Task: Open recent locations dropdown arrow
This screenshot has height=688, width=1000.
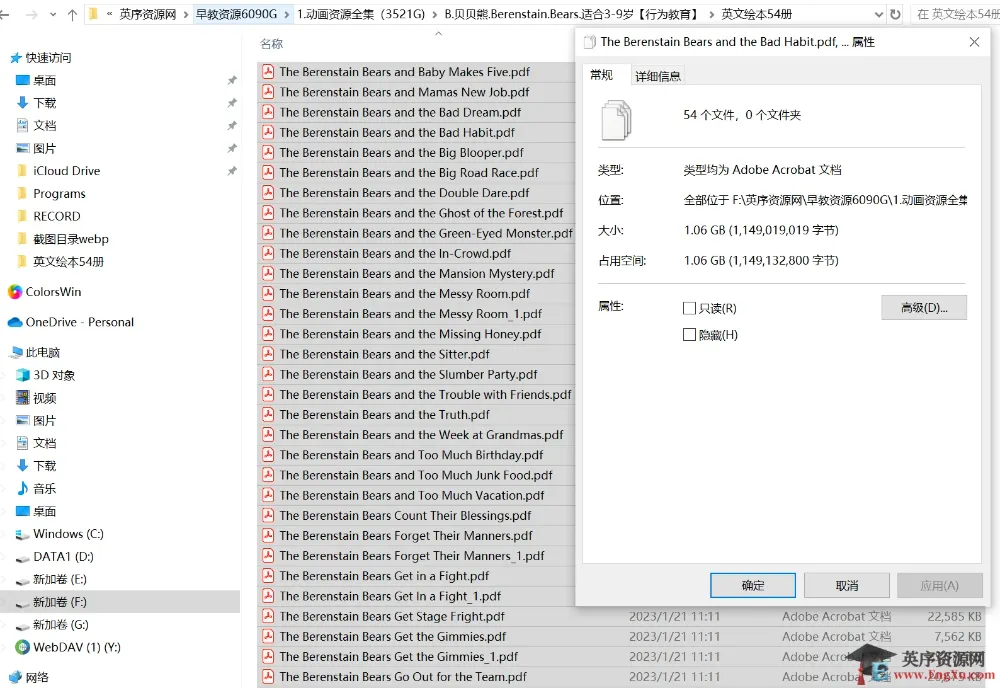Action: click(52, 14)
